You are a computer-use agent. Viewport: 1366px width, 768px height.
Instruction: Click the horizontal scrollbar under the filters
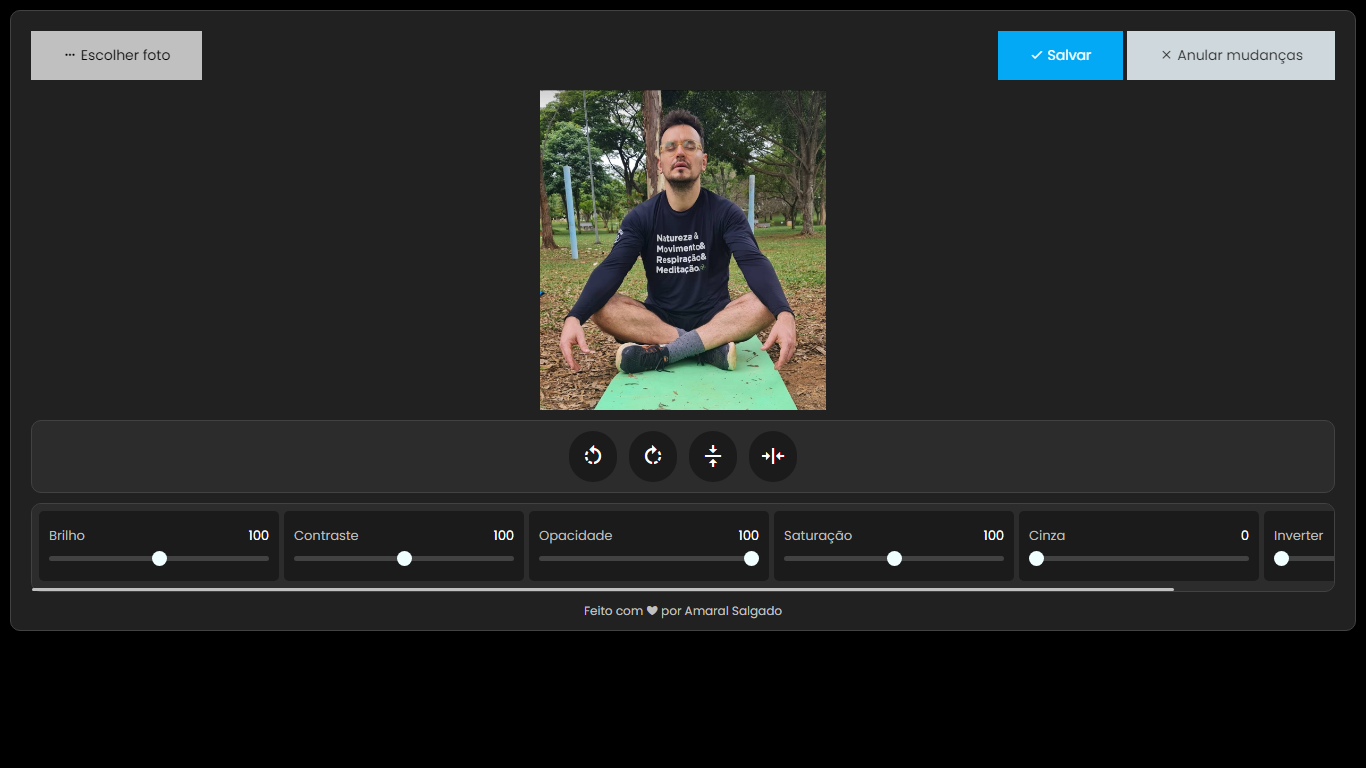click(602, 590)
